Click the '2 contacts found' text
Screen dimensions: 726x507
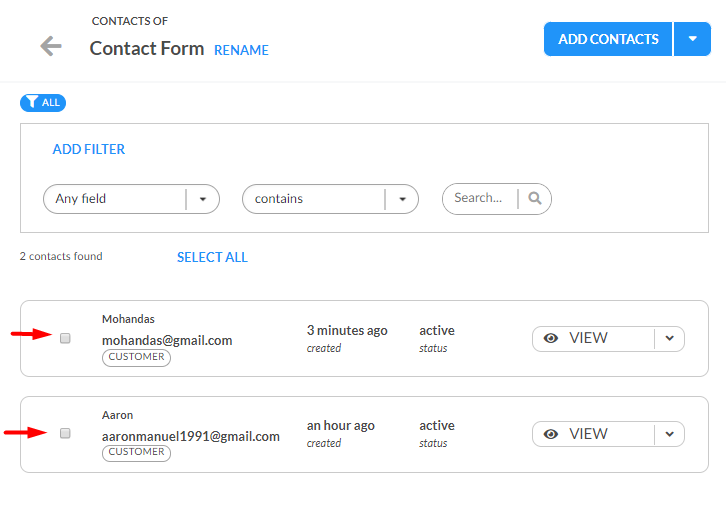click(x=61, y=256)
